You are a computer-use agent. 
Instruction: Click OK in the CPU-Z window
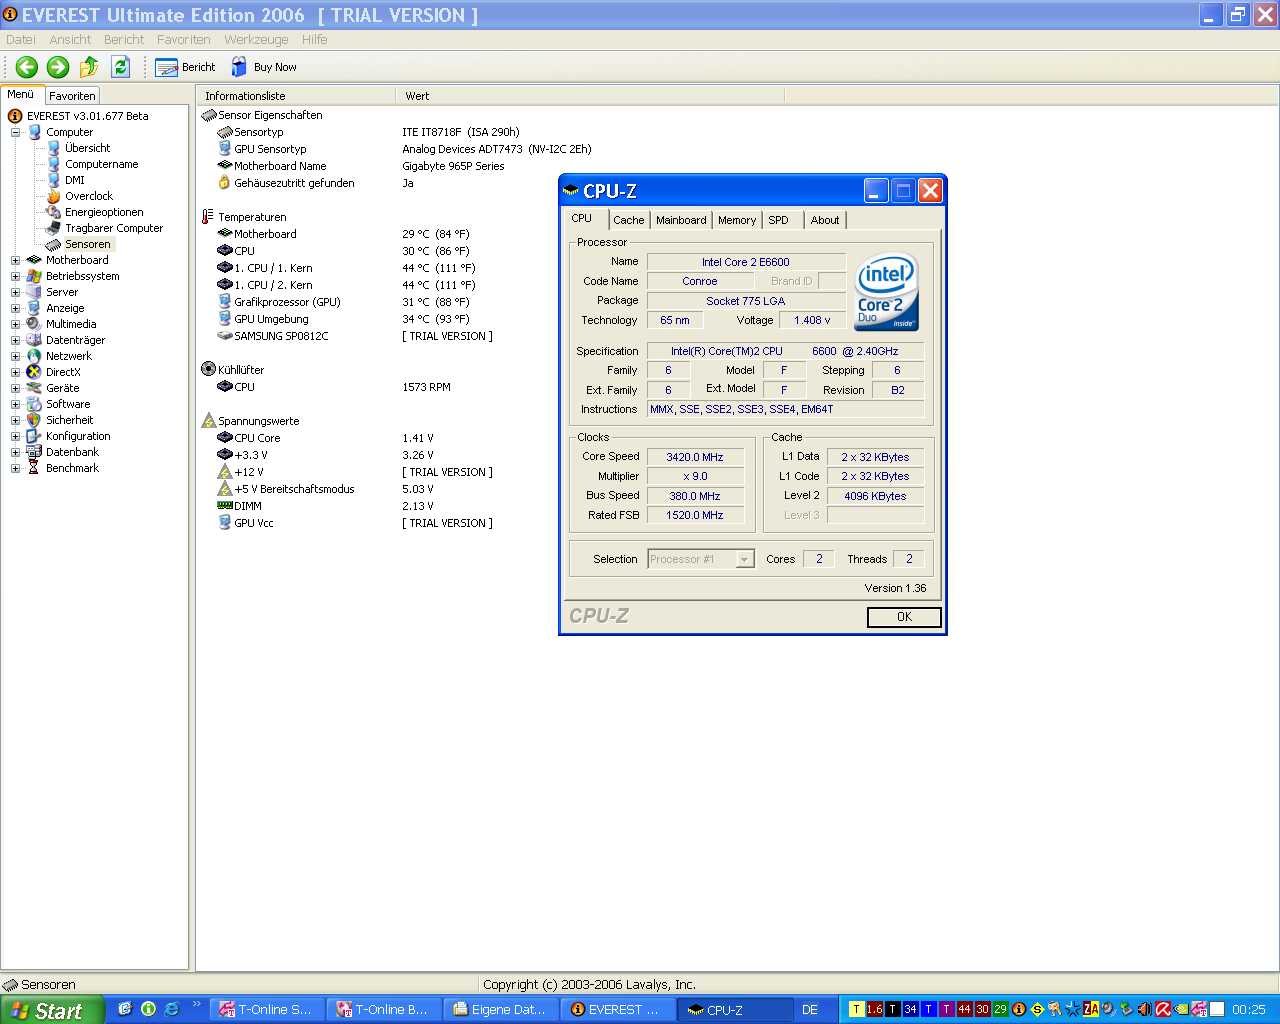point(904,617)
